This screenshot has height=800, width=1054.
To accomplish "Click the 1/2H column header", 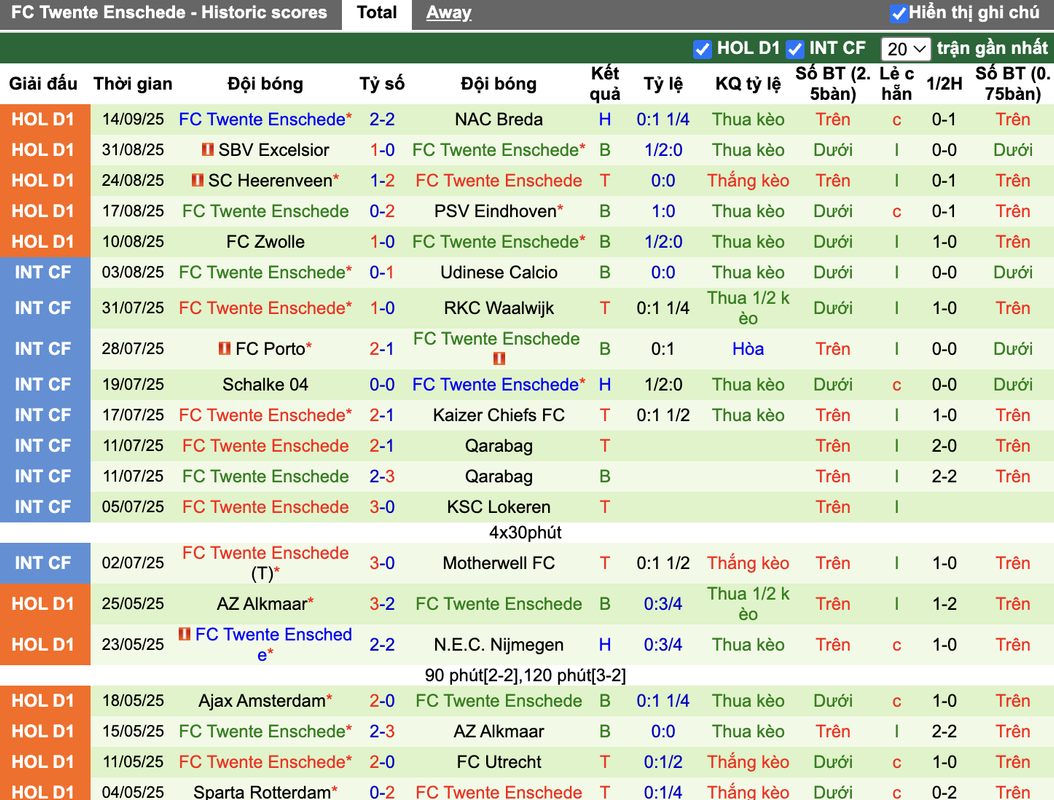I will point(944,84).
